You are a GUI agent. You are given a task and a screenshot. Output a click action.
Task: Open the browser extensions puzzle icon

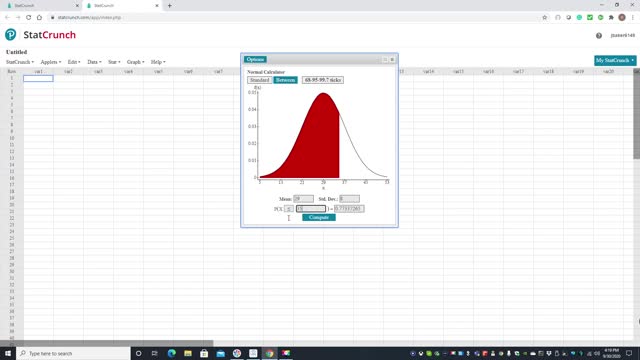611,18
